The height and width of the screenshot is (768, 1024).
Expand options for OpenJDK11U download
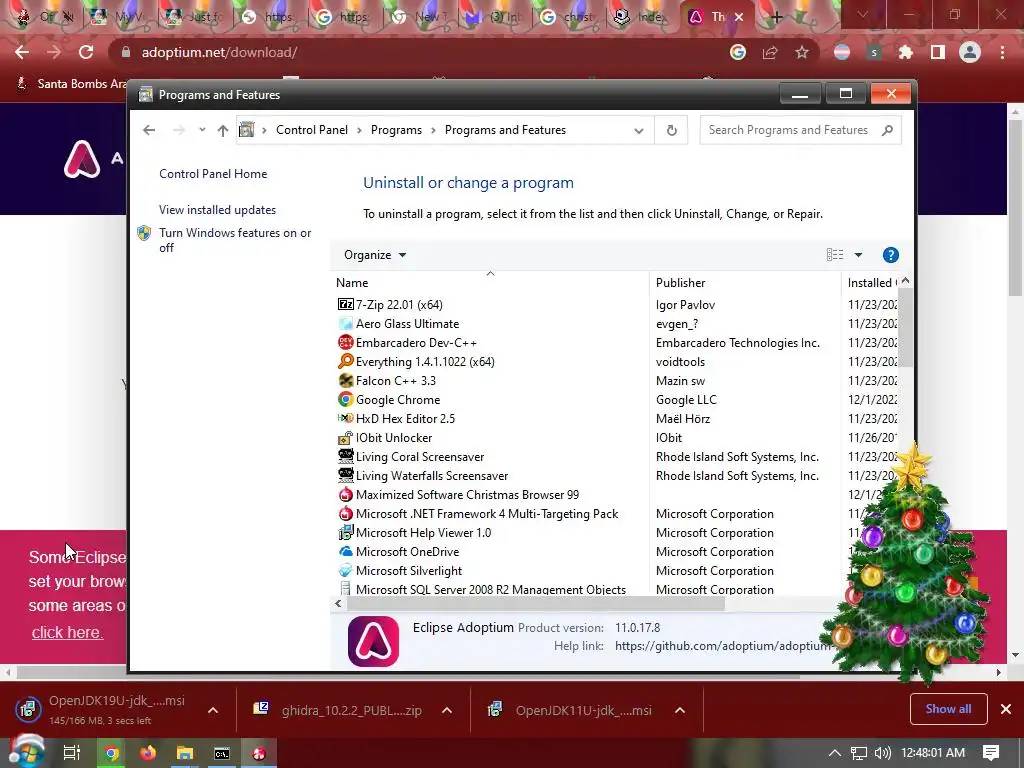tap(680, 710)
